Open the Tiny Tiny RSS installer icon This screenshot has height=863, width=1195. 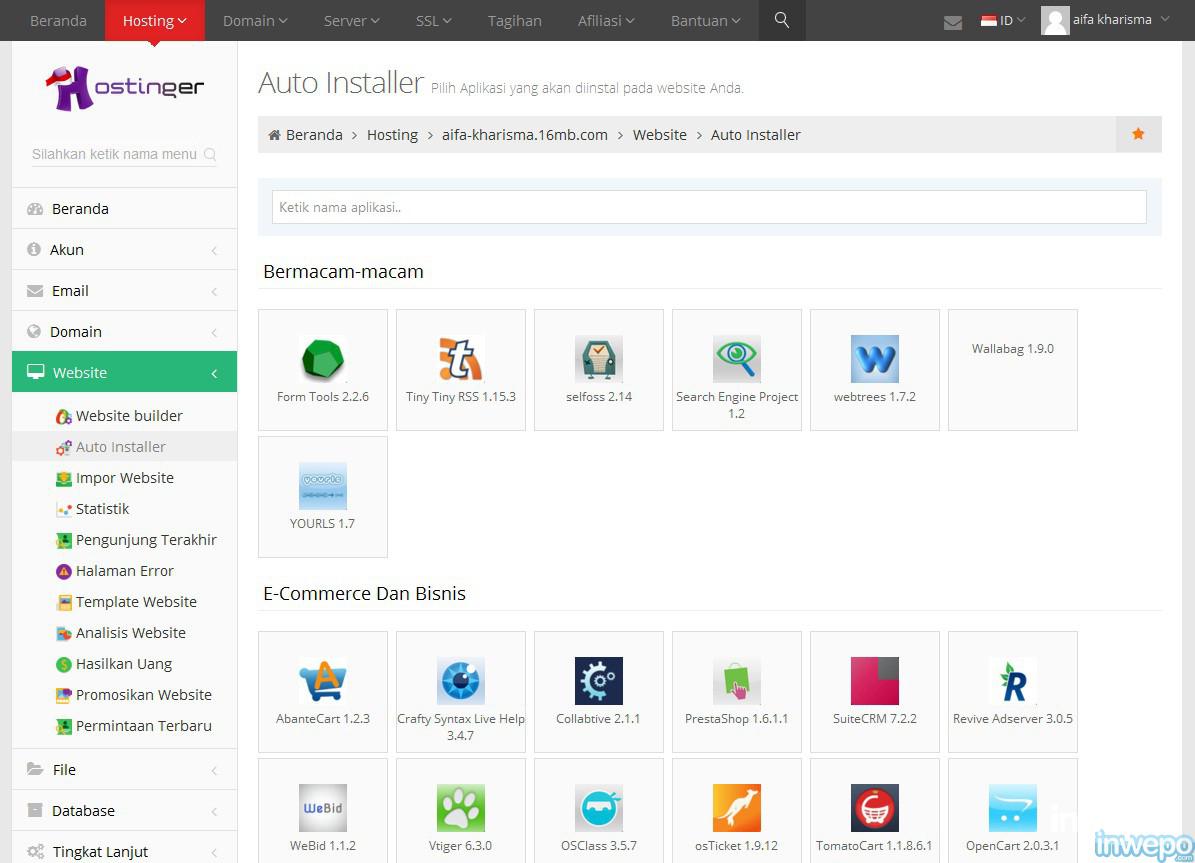point(461,359)
